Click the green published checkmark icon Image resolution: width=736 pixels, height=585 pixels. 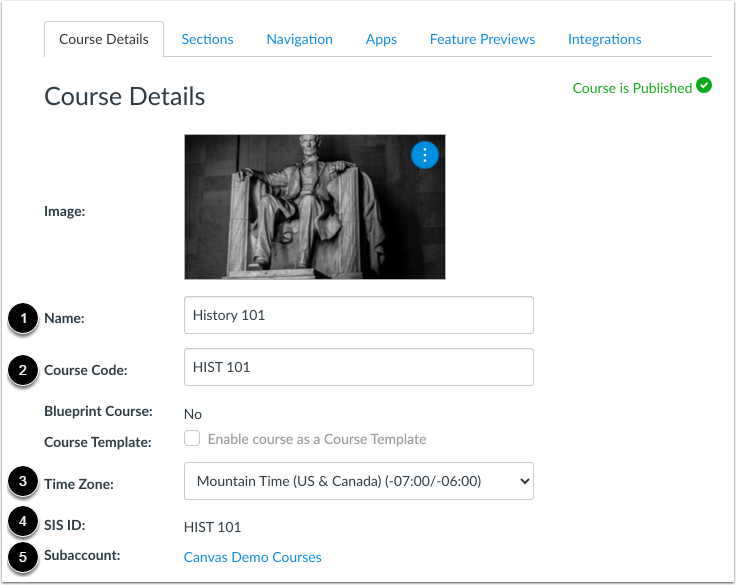click(x=704, y=85)
